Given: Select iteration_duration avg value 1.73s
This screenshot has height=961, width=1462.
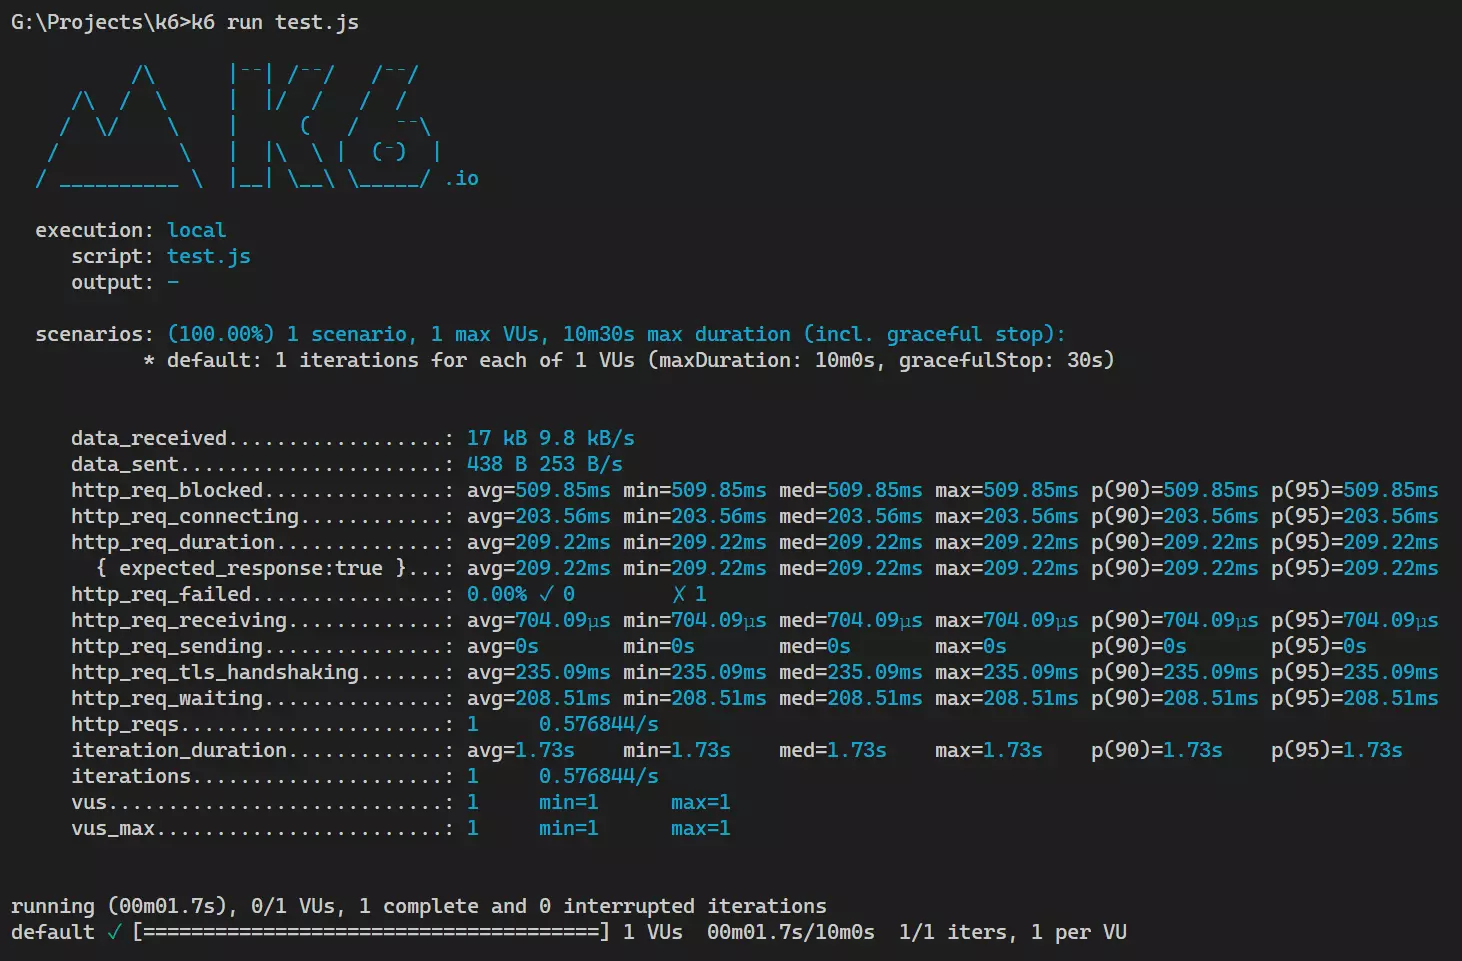Looking at the screenshot, I should pyautogui.click(x=545, y=750).
